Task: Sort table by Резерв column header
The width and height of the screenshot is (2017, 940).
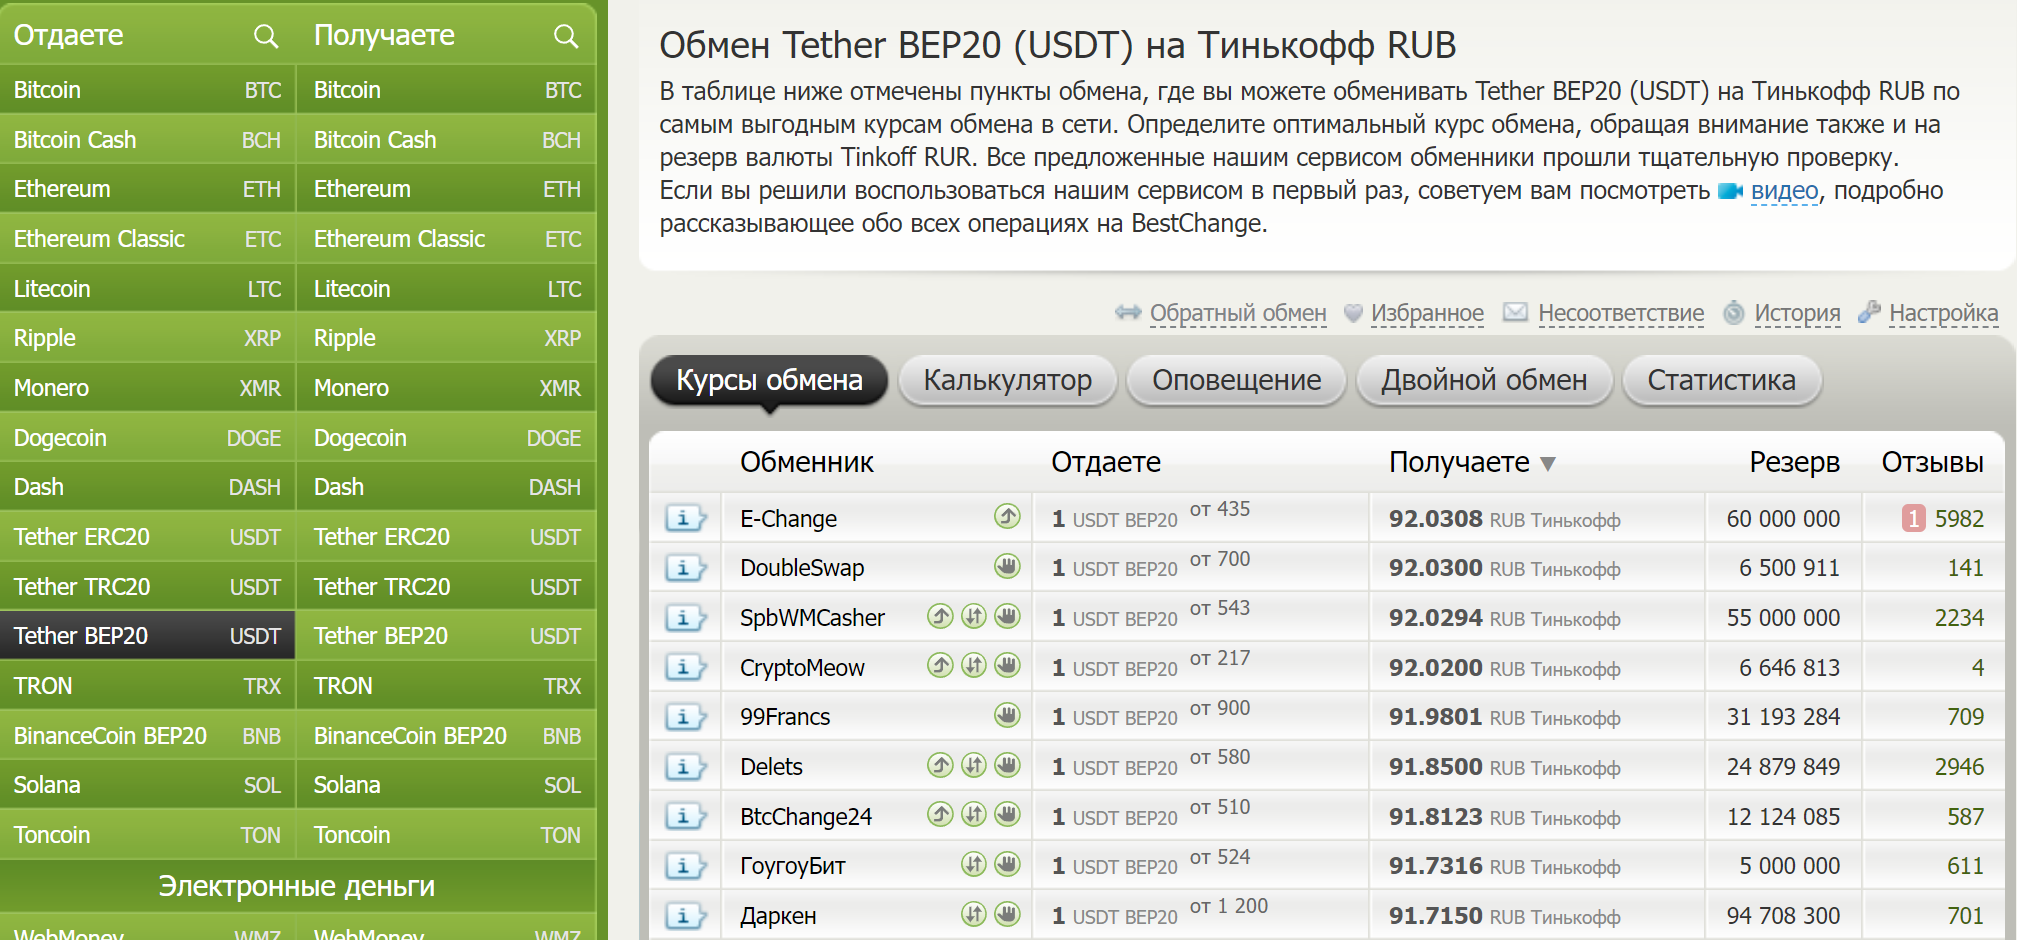Action: (x=1794, y=462)
